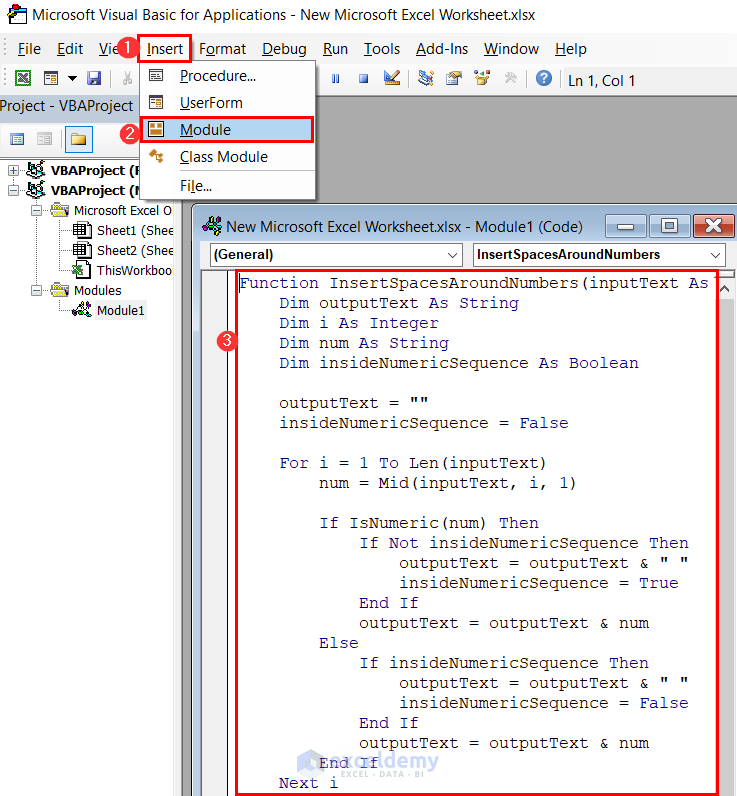Click the "Dim i As Integer" code line
The height and width of the screenshot is (796, 737).
click(x=358, y=323)
